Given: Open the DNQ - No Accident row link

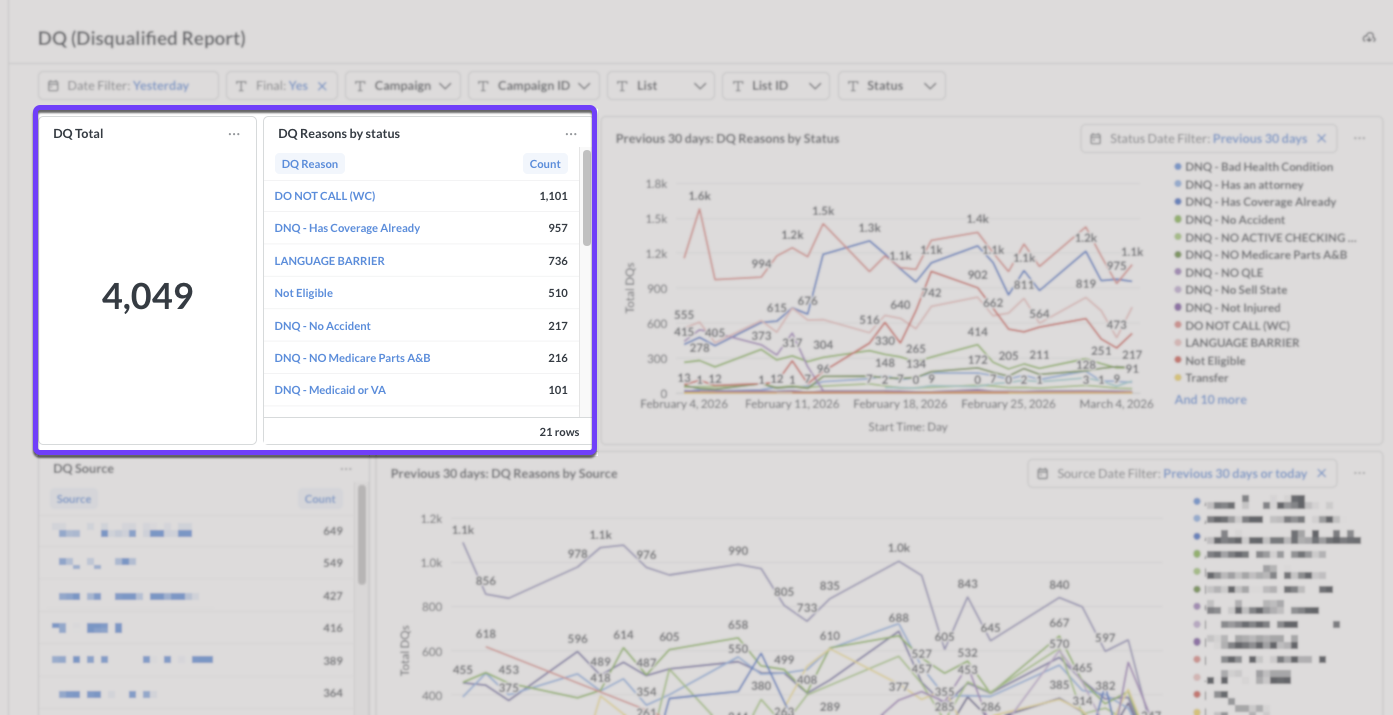Looking at the screenshot, I should click(322, 326).
